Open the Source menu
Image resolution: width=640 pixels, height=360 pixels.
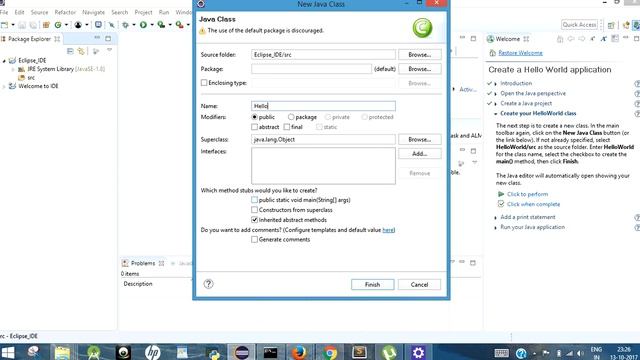pos(39,12)
